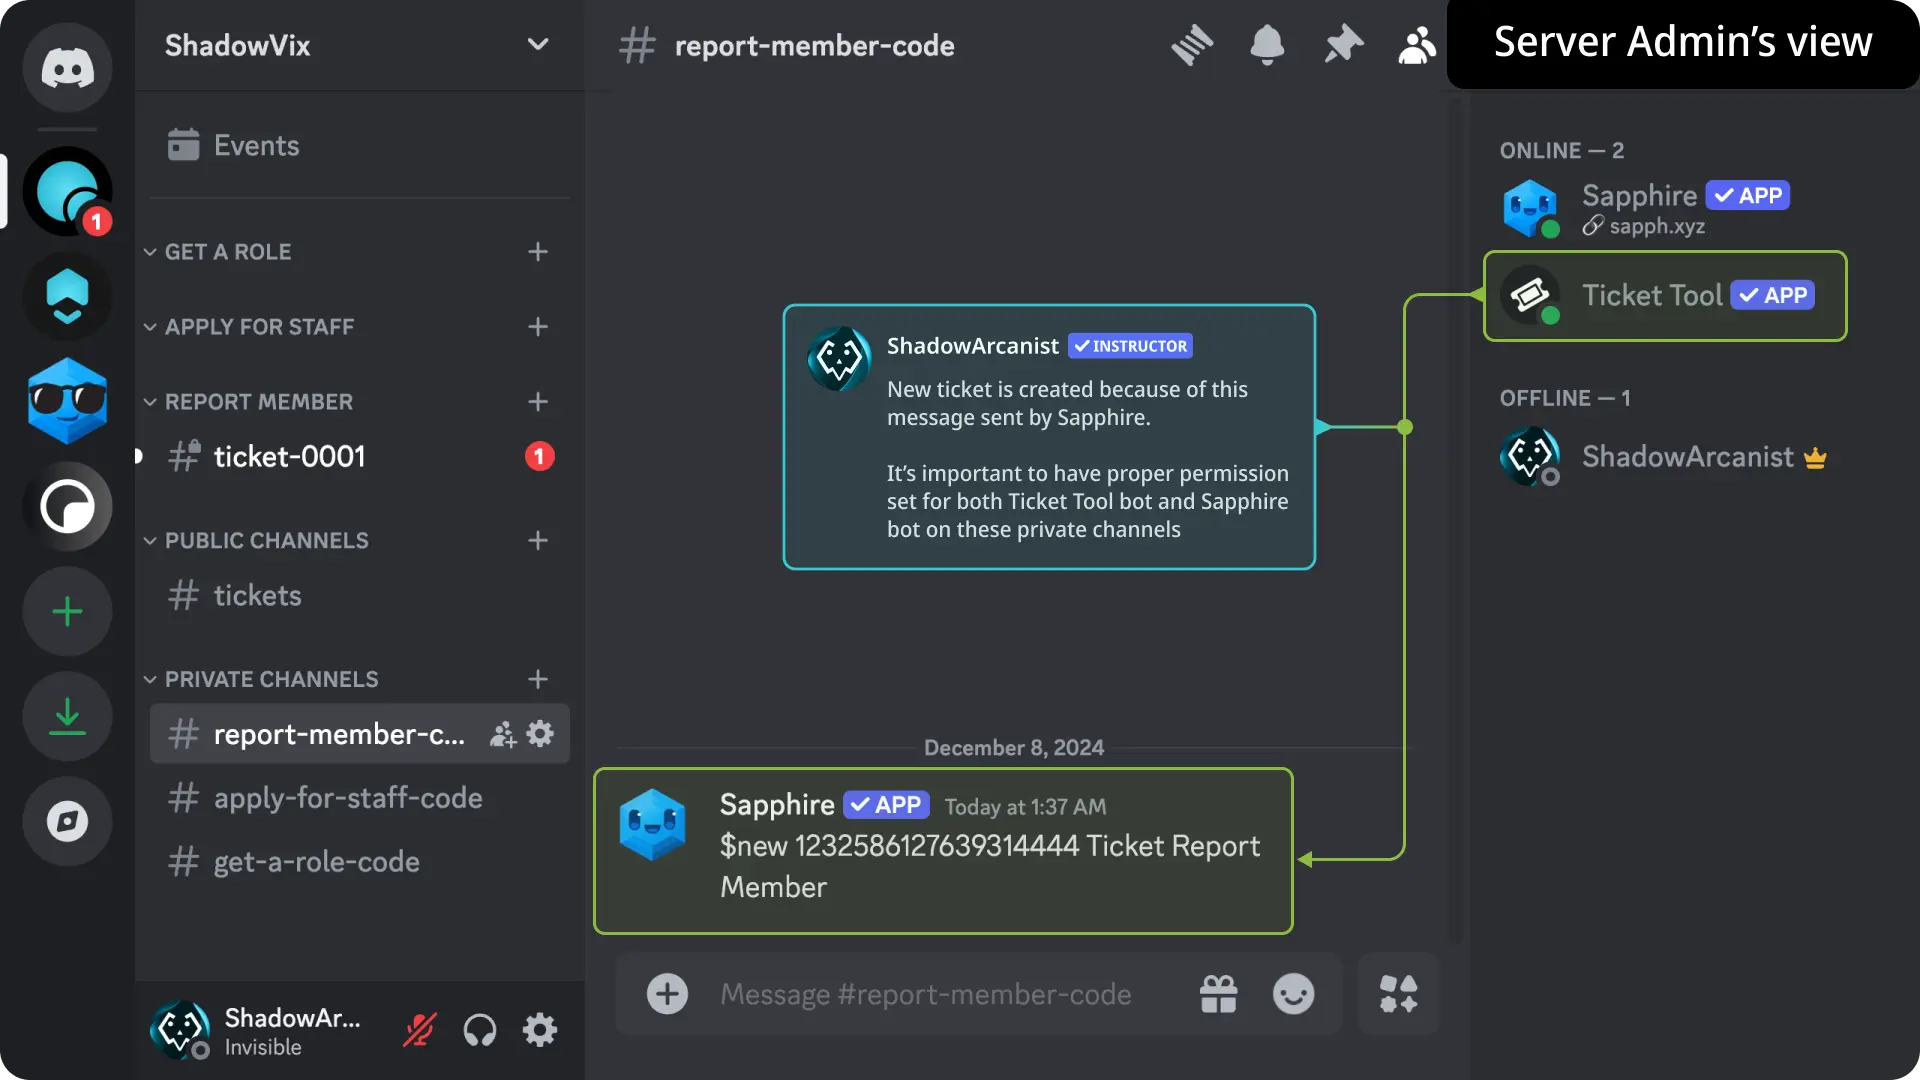Create channel in REPORT MEMBER category
Image resolution: width=1920 pixels, height=1080 pixels.
538,402
